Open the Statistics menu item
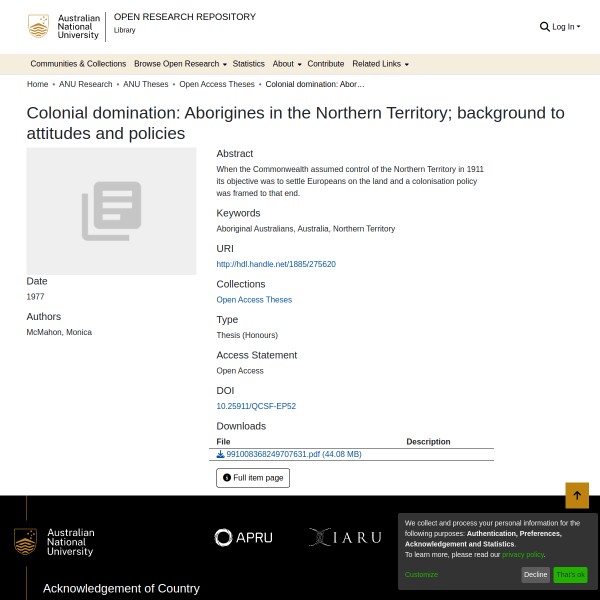600x600 pixels. click(x=248, y=64)
